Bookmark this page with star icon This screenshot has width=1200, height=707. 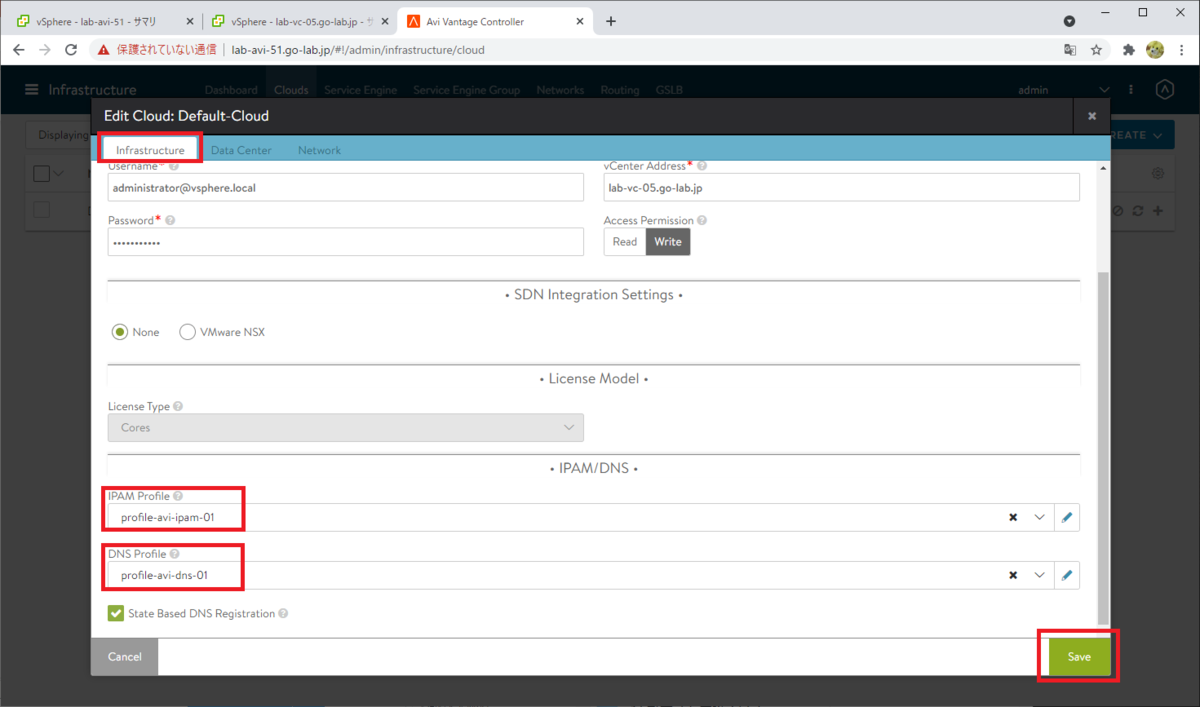click(x=1096, y=49)
